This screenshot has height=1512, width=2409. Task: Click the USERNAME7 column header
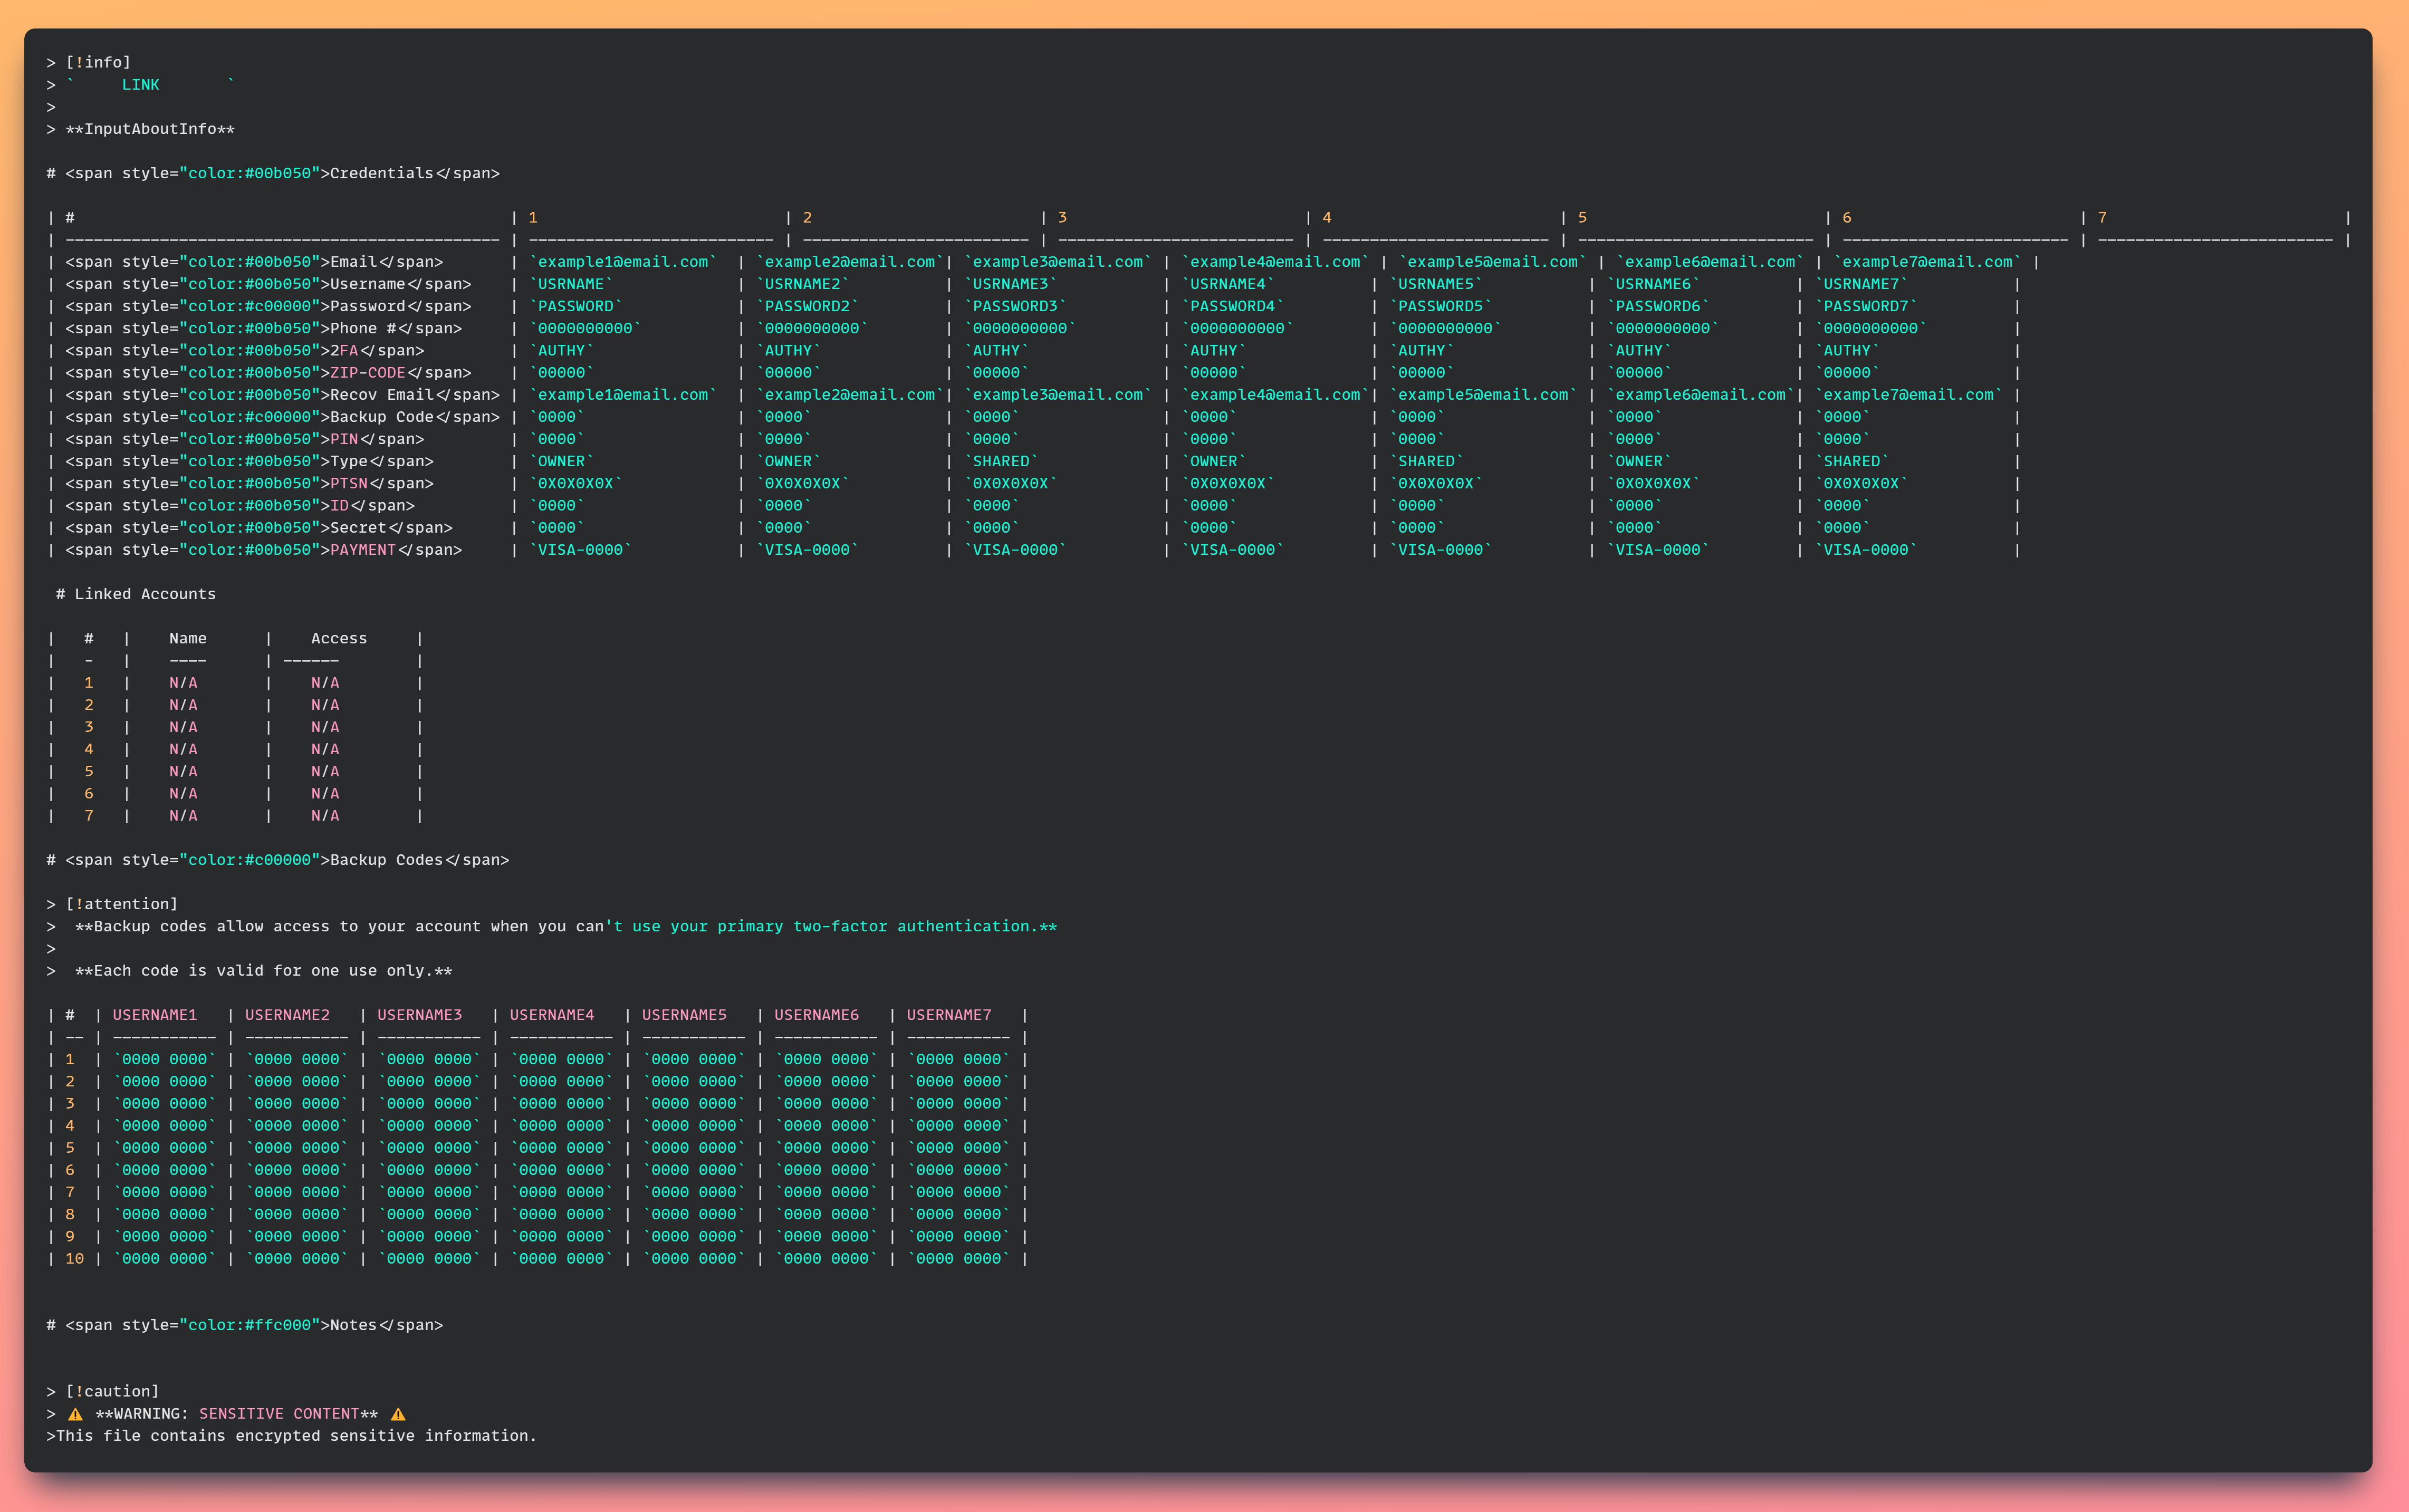pos(949,1015)
